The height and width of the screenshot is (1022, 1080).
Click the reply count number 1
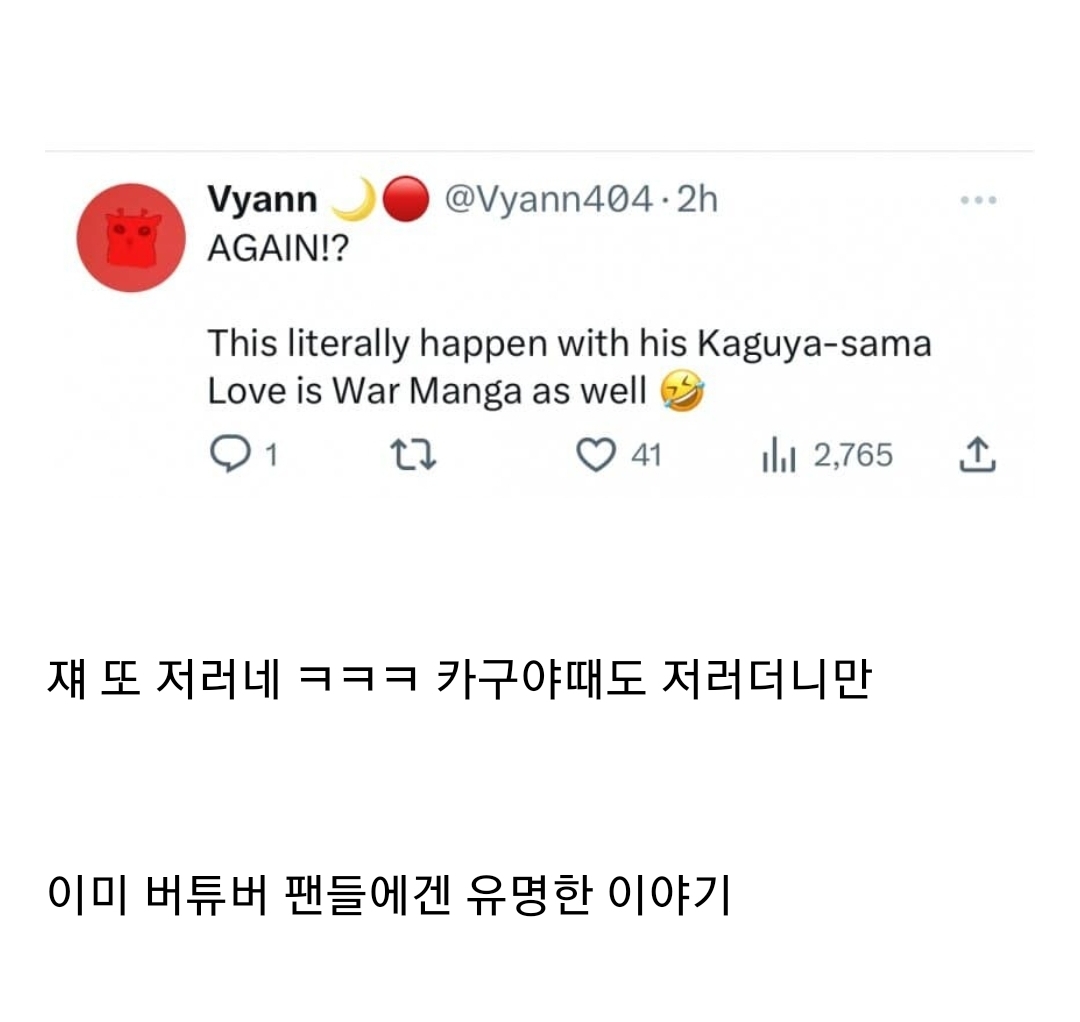click(x=270, y=456)
